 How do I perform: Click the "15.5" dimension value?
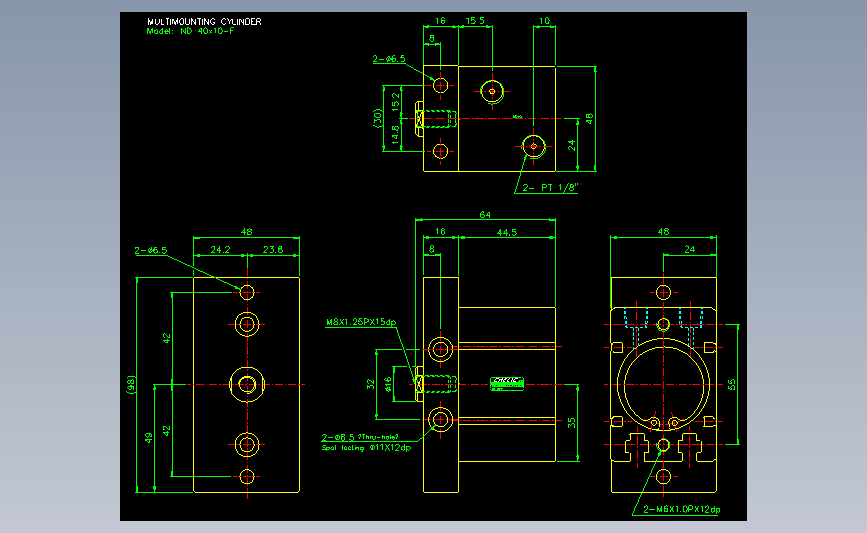click(x=475, y=20)
